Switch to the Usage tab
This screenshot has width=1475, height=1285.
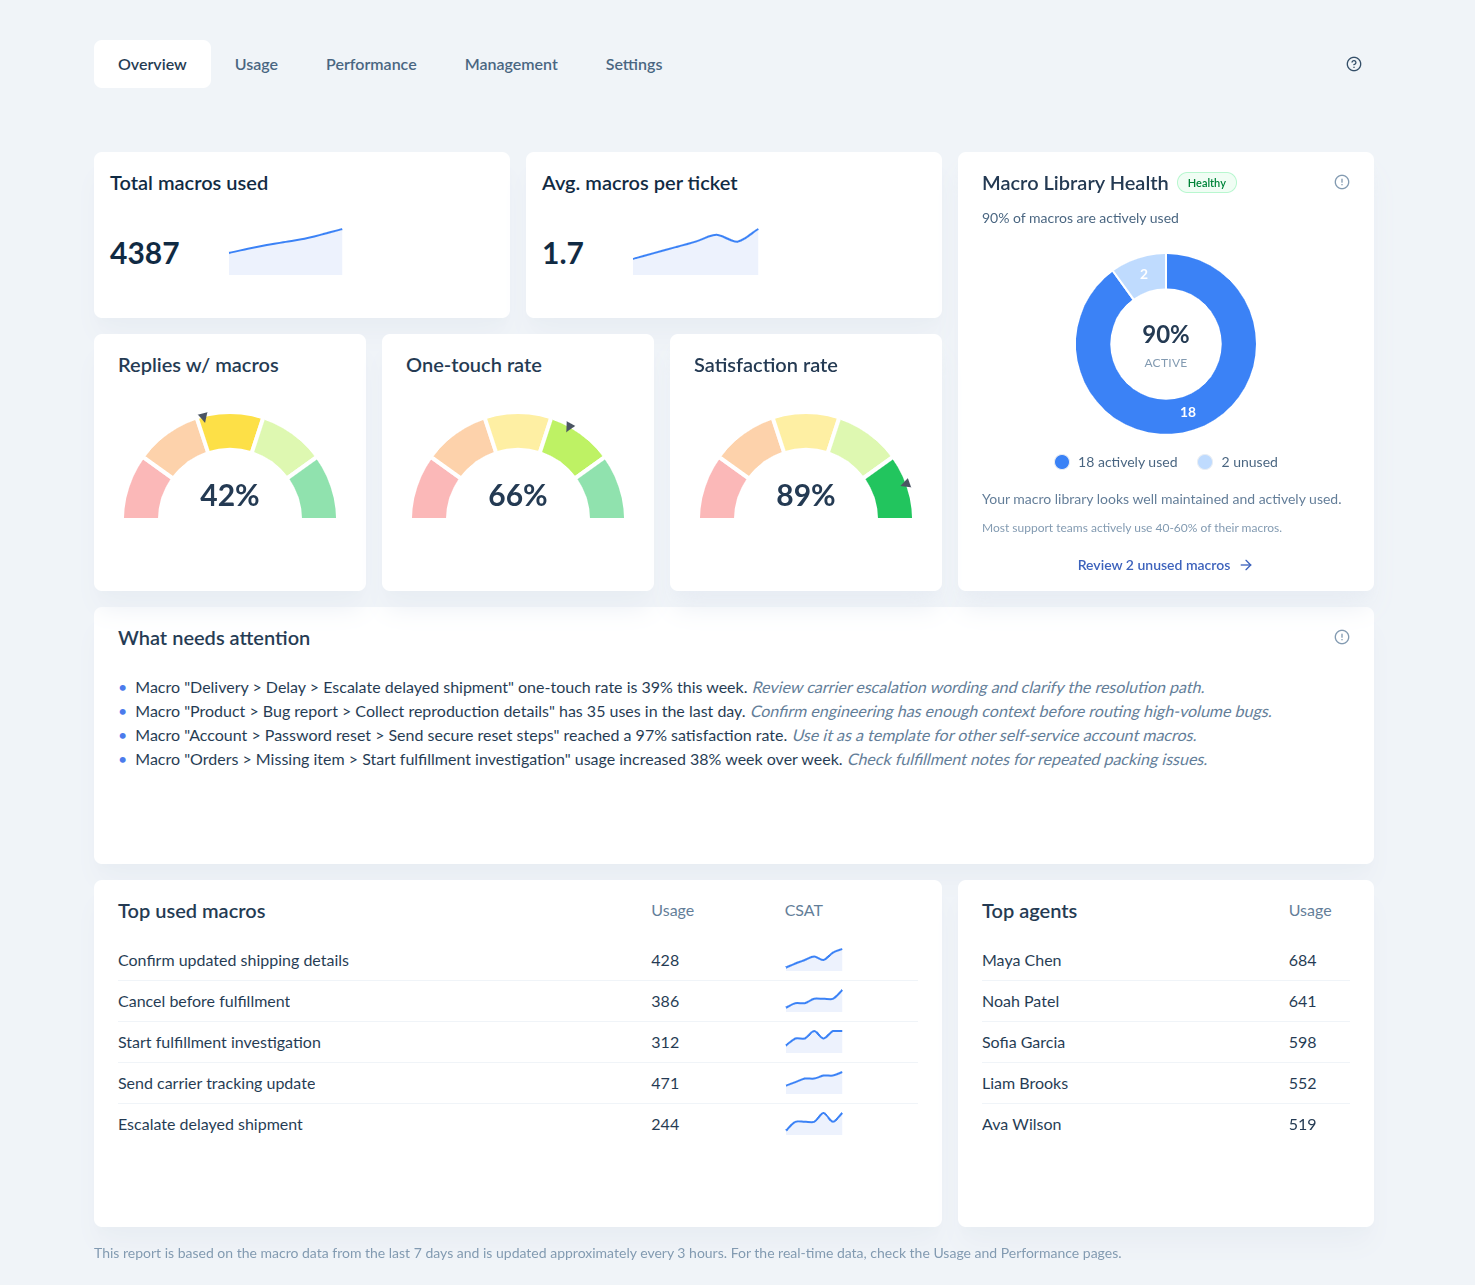click(x=256, y=64)
